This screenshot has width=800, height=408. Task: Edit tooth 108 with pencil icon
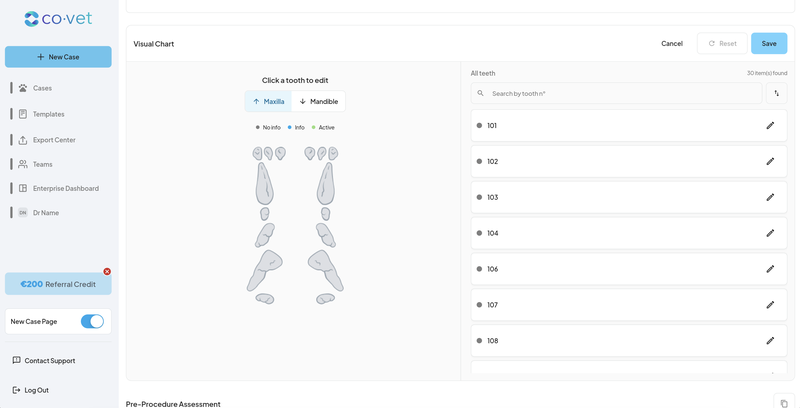coord(770,341)
